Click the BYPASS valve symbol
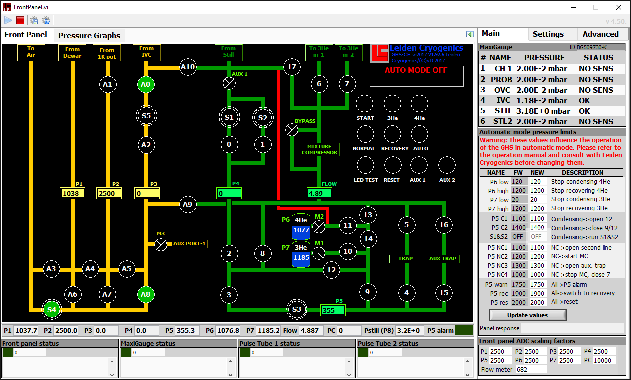631x380 pixels. click(292, 130)
